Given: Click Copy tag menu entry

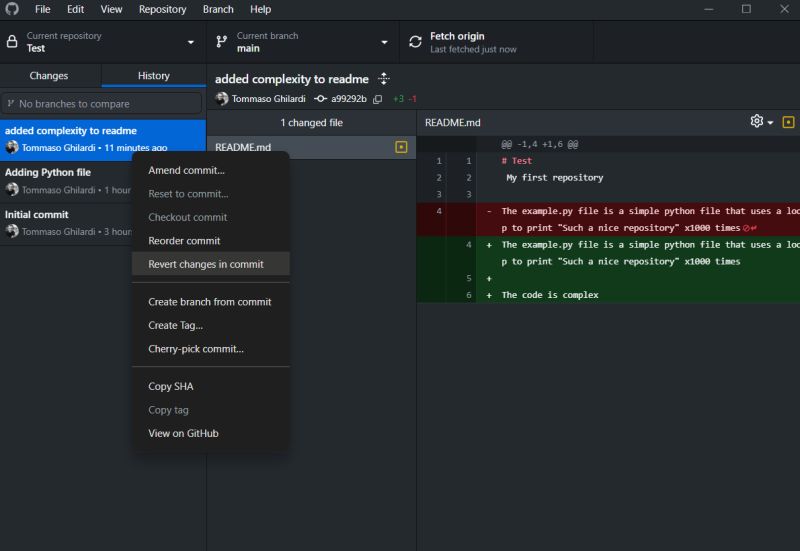Looking at the screenshot, I should (211, 410).
